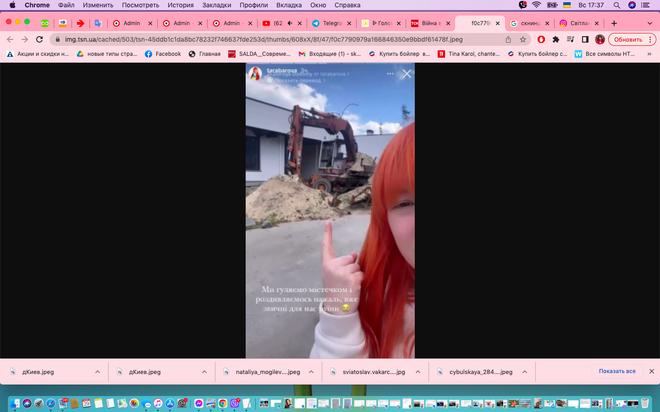Image resolution: width=660 pixels, height=412 pixels.
Task: Bookmark this page with the star icon
Action: (x=523, y=39)
